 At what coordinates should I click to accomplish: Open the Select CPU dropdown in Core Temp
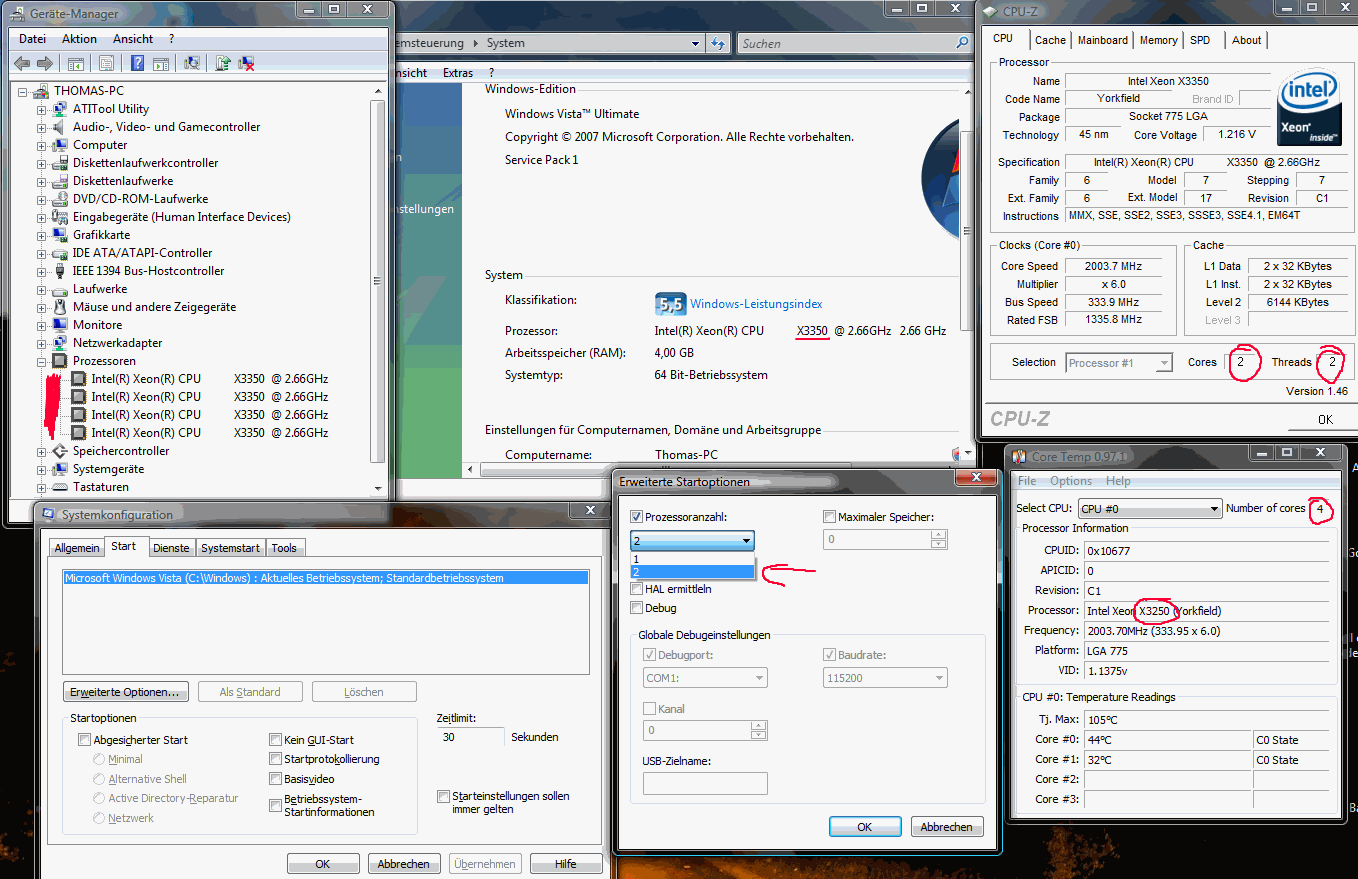click(x=1150, y=509)
